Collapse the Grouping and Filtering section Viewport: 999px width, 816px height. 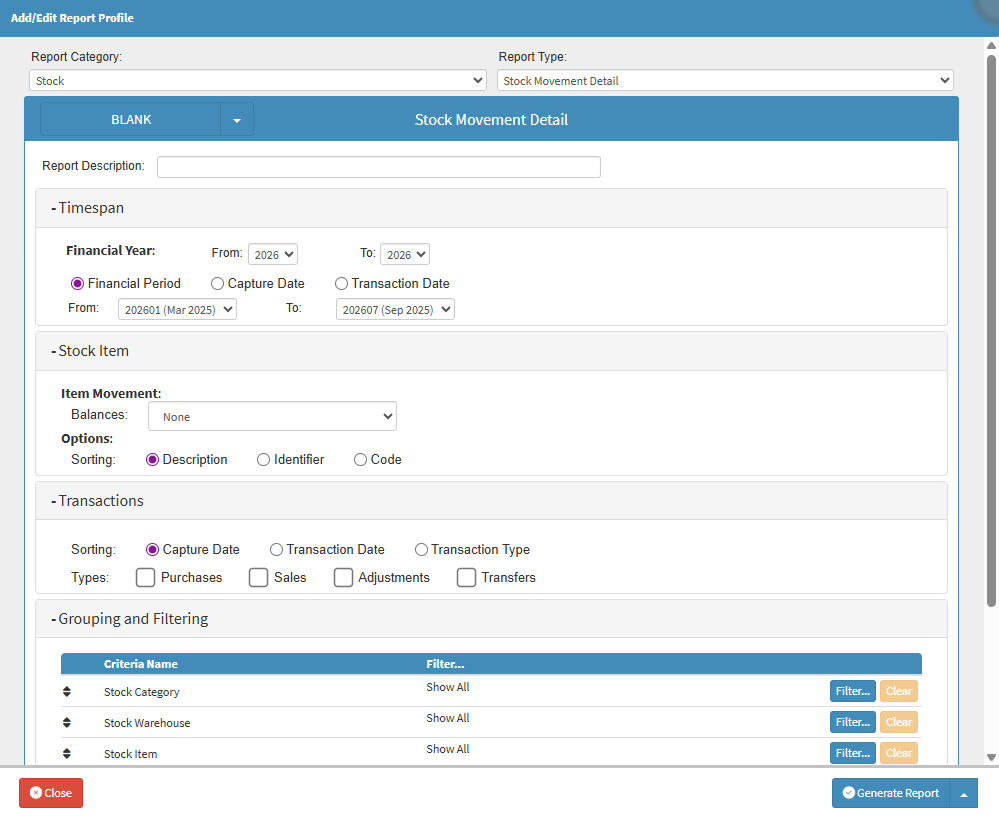(132, 619)
